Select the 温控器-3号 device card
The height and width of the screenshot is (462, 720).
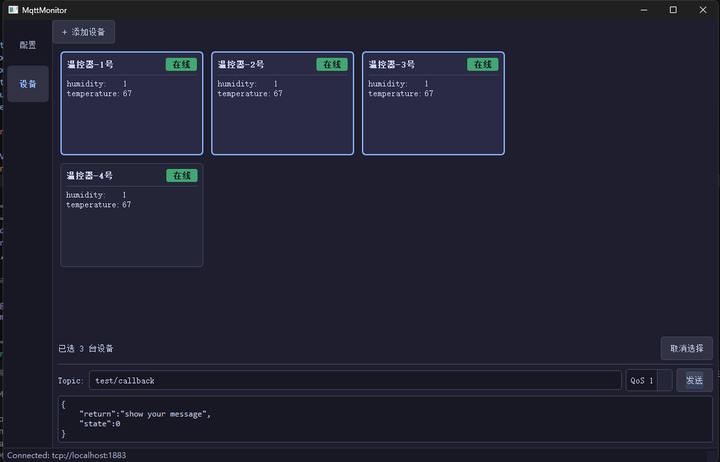click(x=433, y=103)
